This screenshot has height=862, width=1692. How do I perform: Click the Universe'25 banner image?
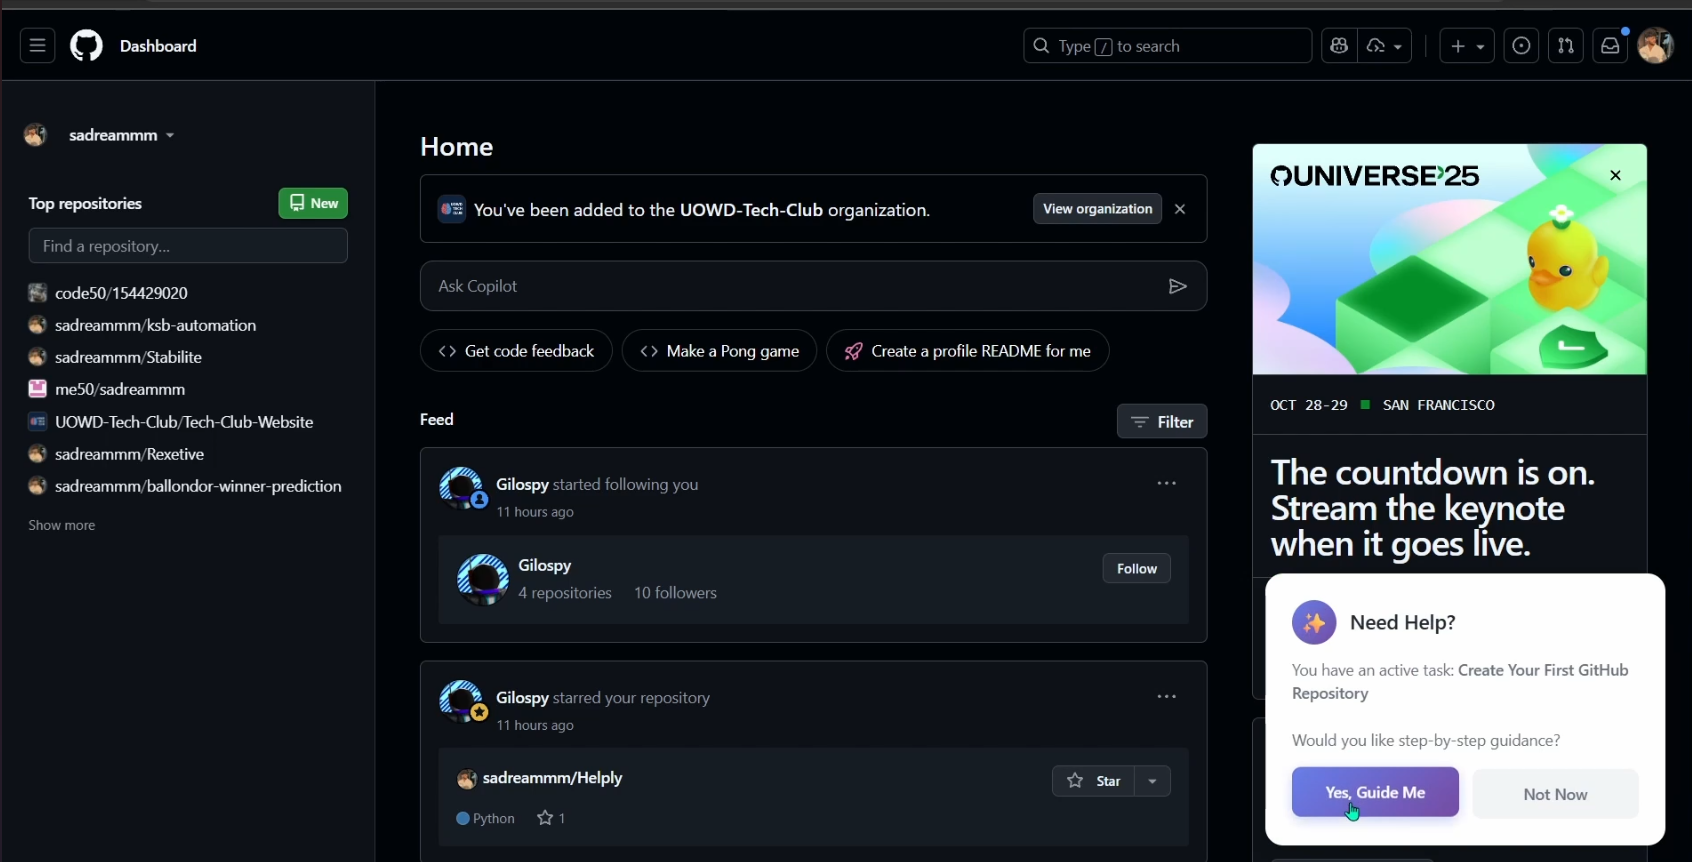1449,259
